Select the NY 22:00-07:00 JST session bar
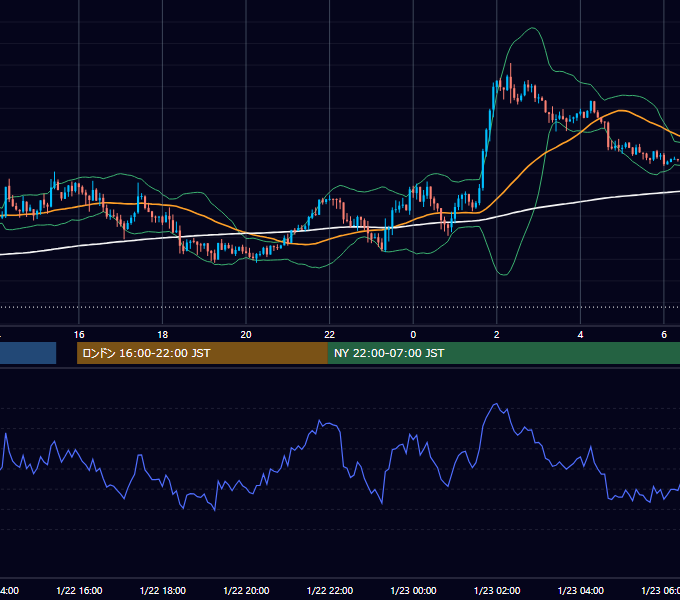 [503, 353]
